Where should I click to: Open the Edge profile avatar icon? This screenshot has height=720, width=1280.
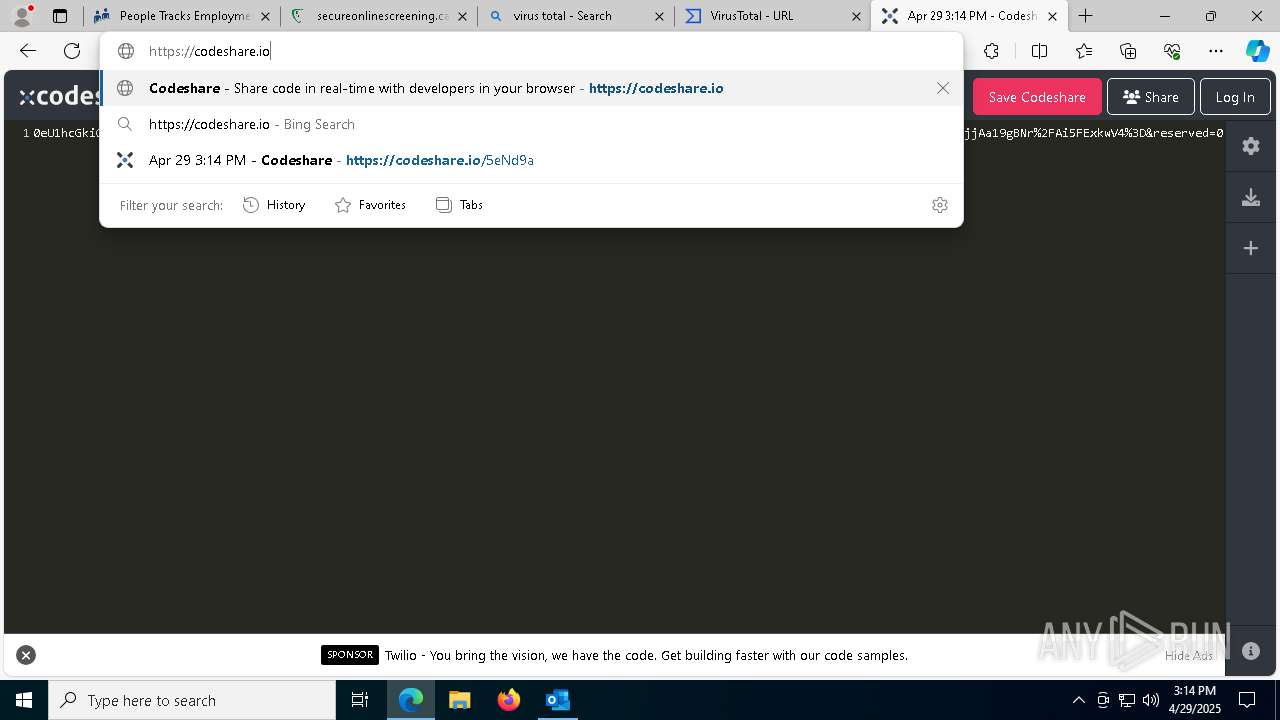click(22, 16)
